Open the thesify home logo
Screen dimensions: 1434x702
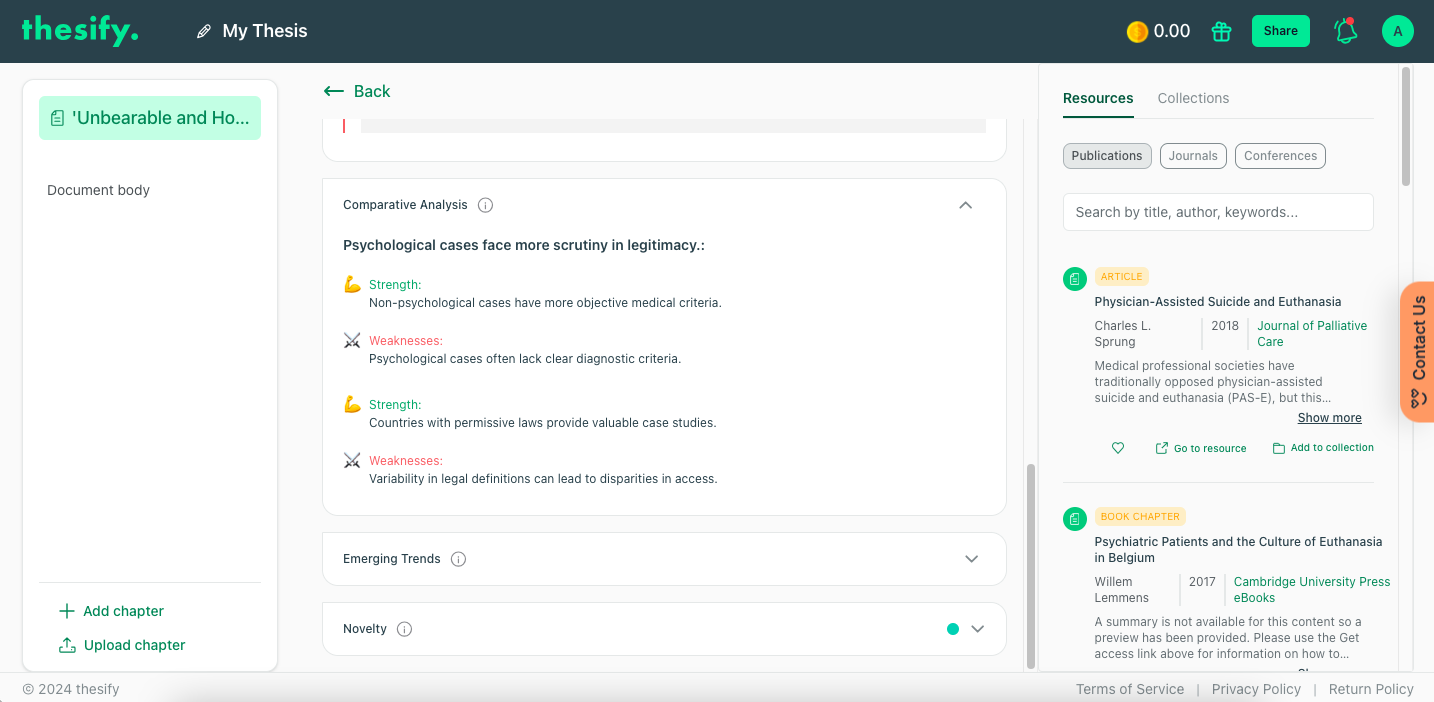pos(79,30)
